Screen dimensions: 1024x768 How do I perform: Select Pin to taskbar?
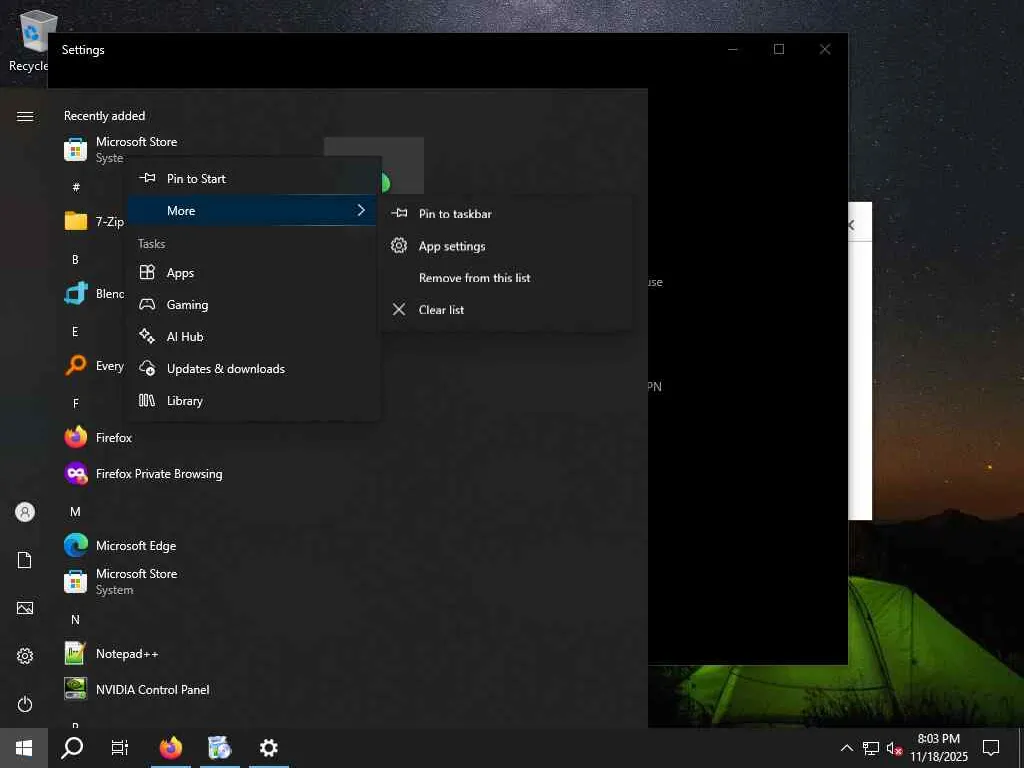(505, 214)
